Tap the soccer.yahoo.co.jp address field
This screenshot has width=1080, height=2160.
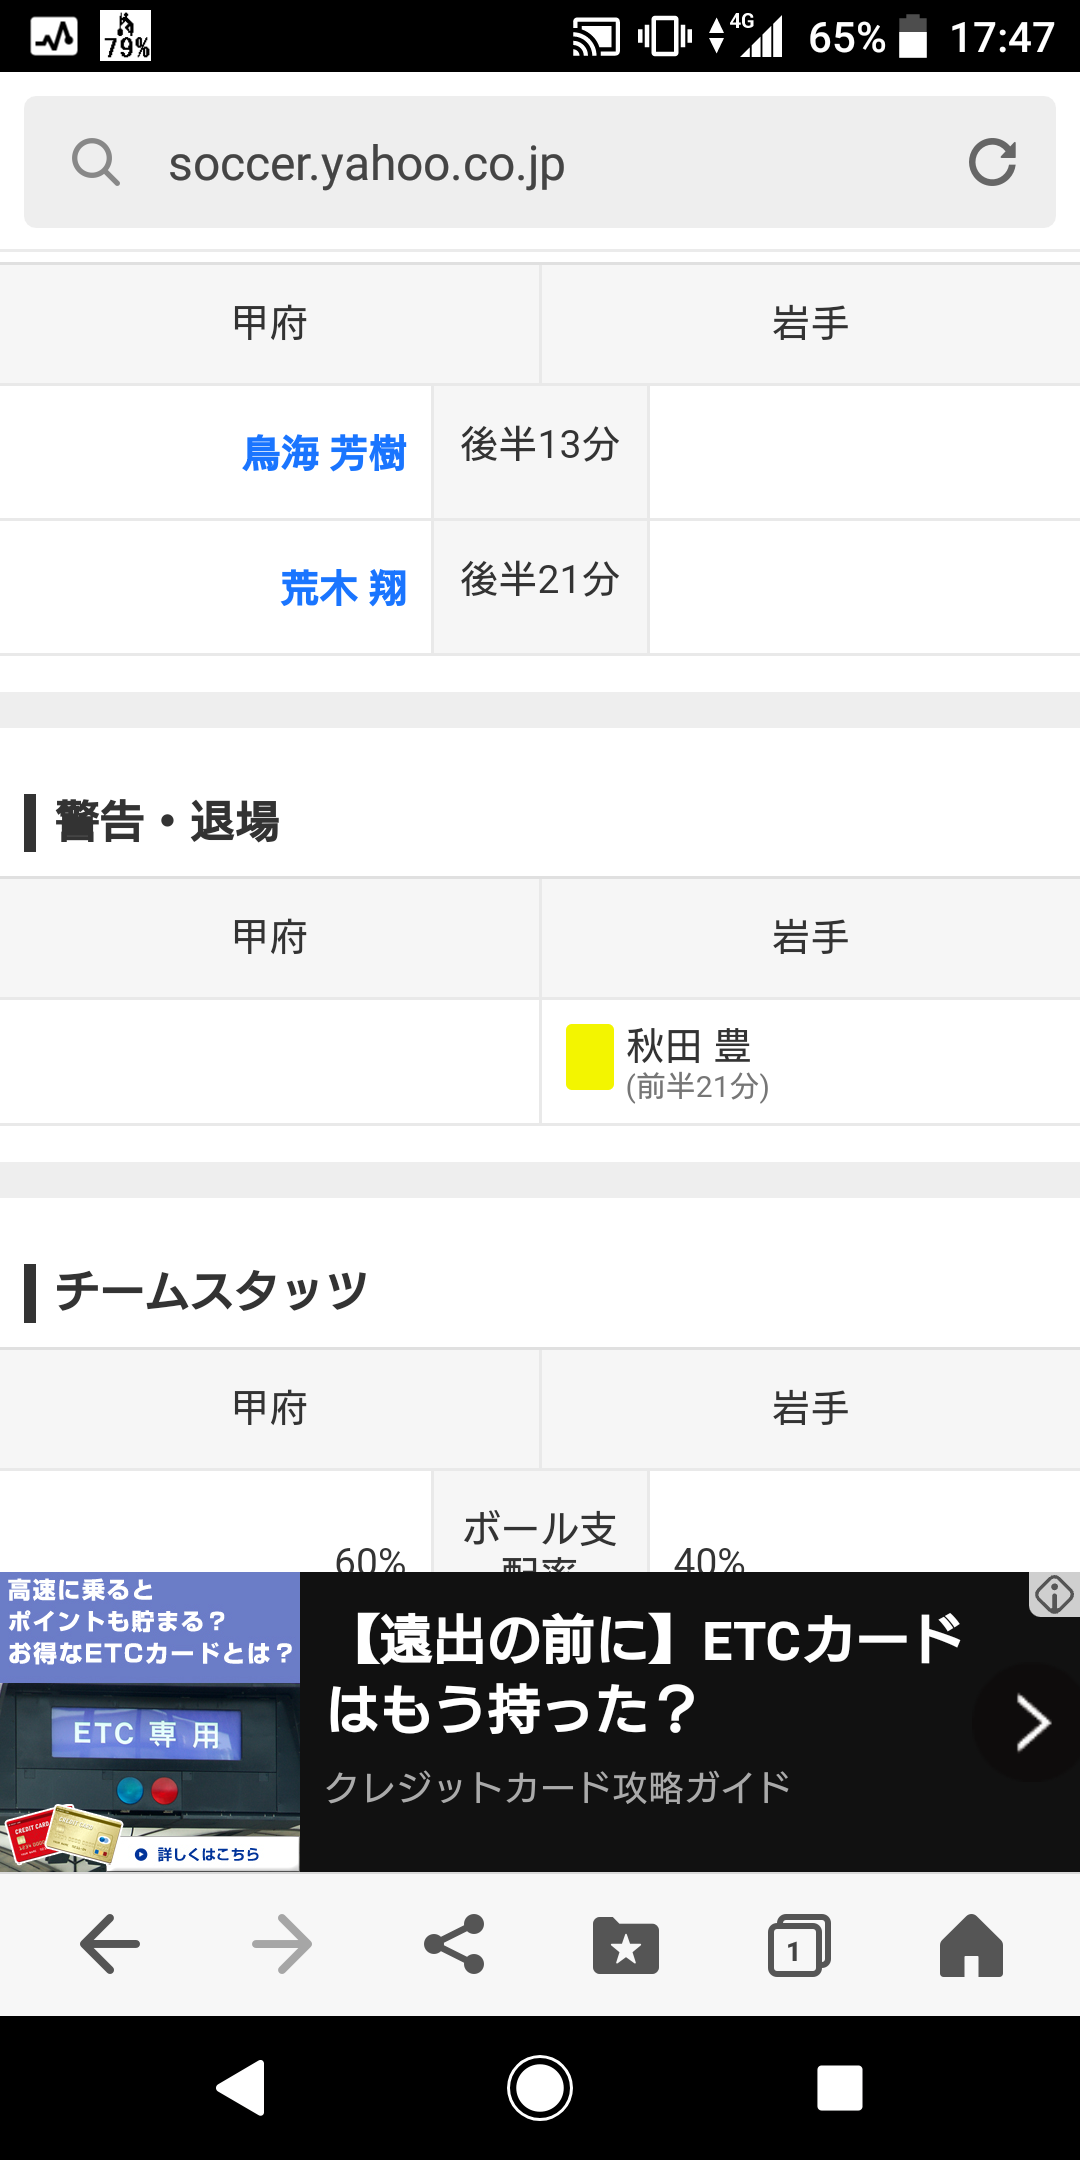tap(540, 163)
